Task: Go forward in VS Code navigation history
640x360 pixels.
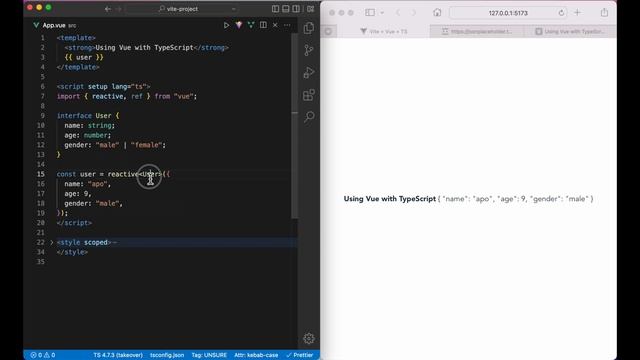Action: click(120, 9)
